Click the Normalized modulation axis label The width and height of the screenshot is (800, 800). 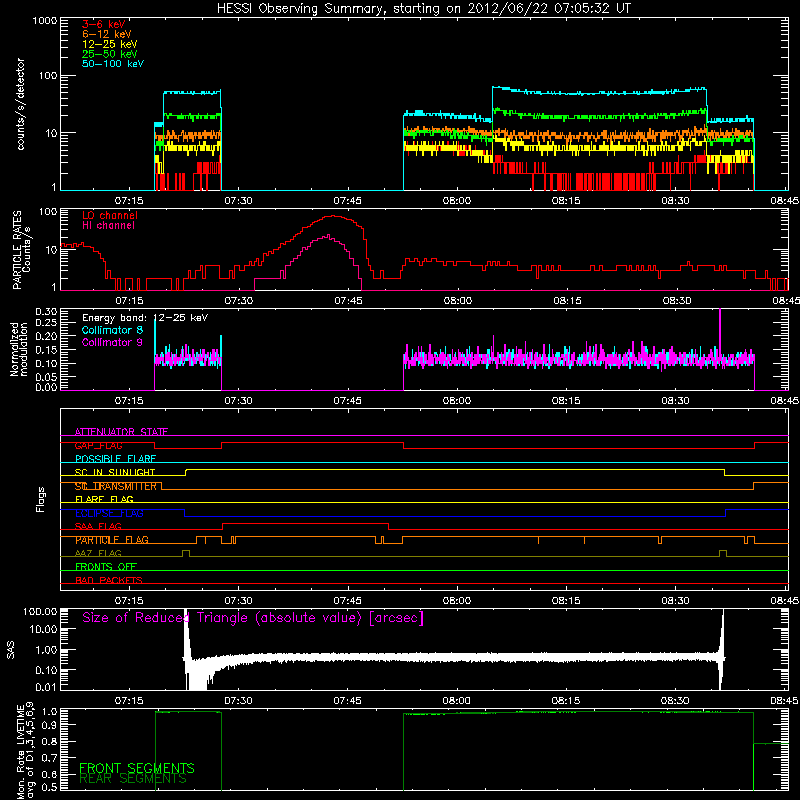[19, 349]
